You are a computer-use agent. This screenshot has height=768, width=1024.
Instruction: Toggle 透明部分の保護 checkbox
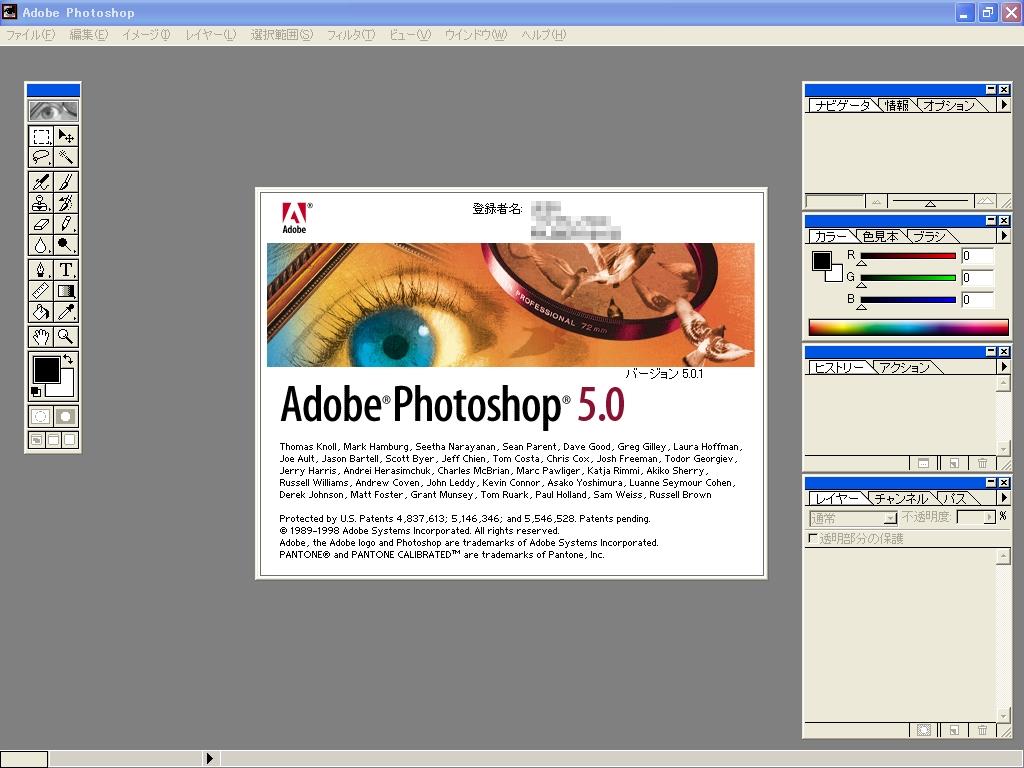coord(813,538)
